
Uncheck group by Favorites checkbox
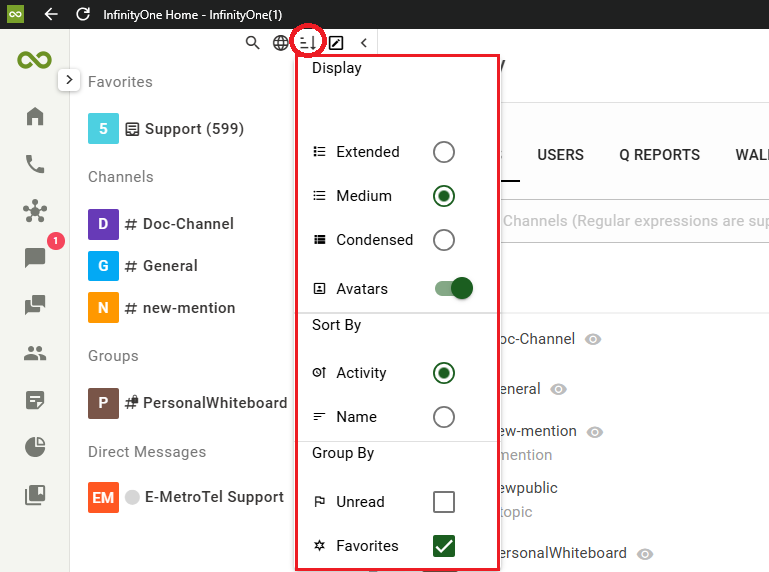[x=444, y=546]
